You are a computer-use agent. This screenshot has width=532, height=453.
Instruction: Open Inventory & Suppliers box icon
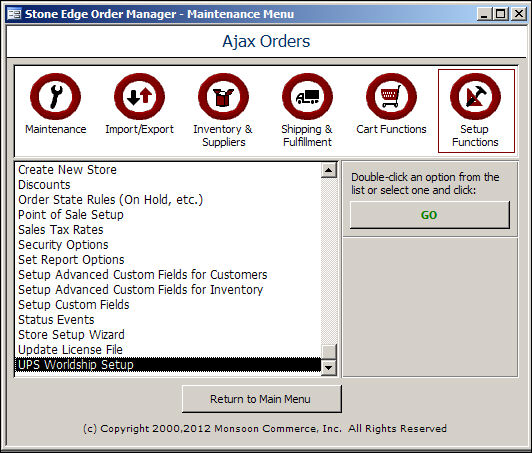click(223, 97)
